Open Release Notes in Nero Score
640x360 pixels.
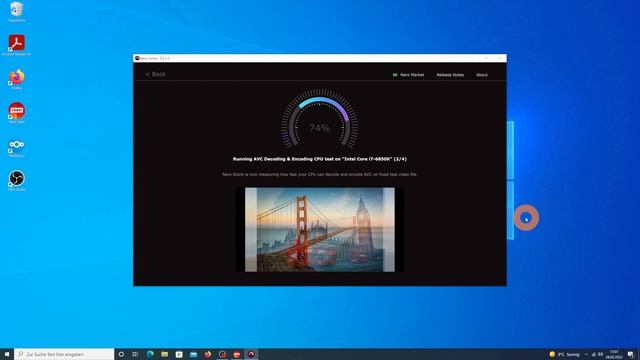point(450,75)
